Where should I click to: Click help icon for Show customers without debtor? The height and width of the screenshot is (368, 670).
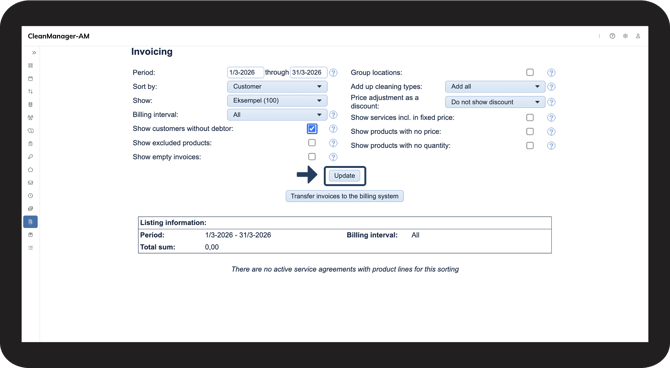(x=333, y=129)
